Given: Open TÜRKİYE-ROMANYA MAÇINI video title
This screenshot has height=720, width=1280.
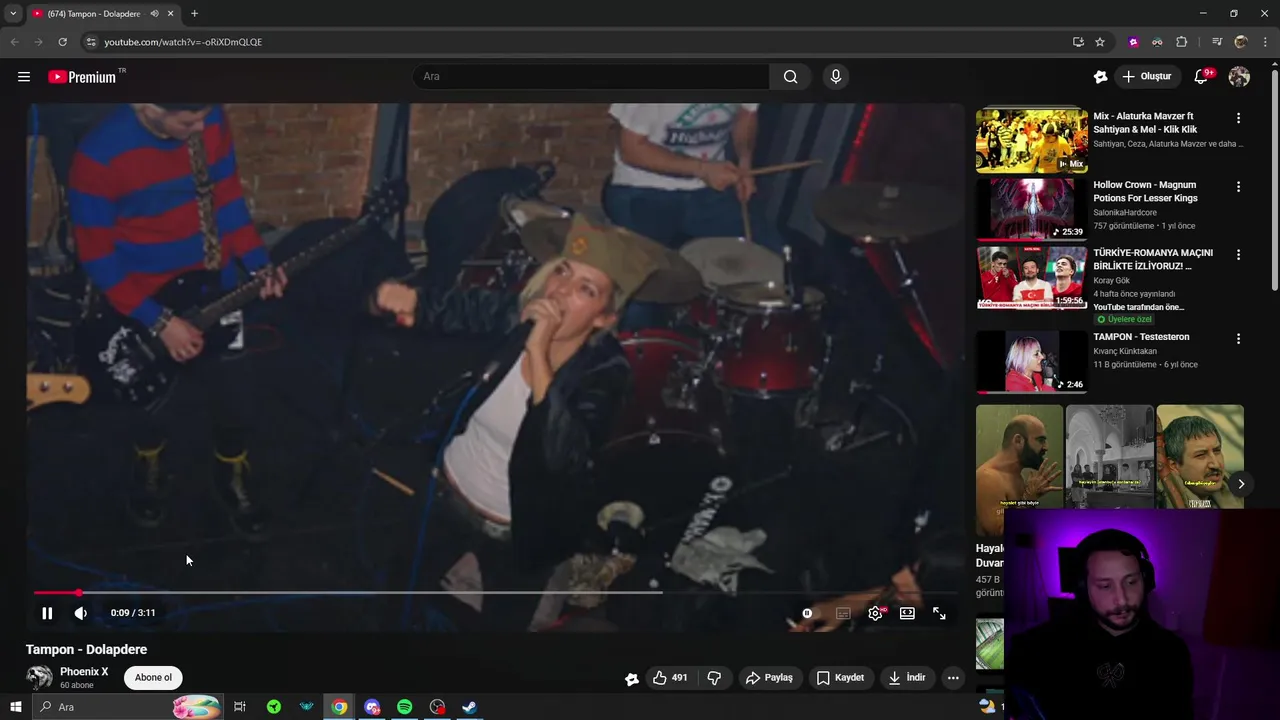Looking at the screenshot, I should [1153, 259].
